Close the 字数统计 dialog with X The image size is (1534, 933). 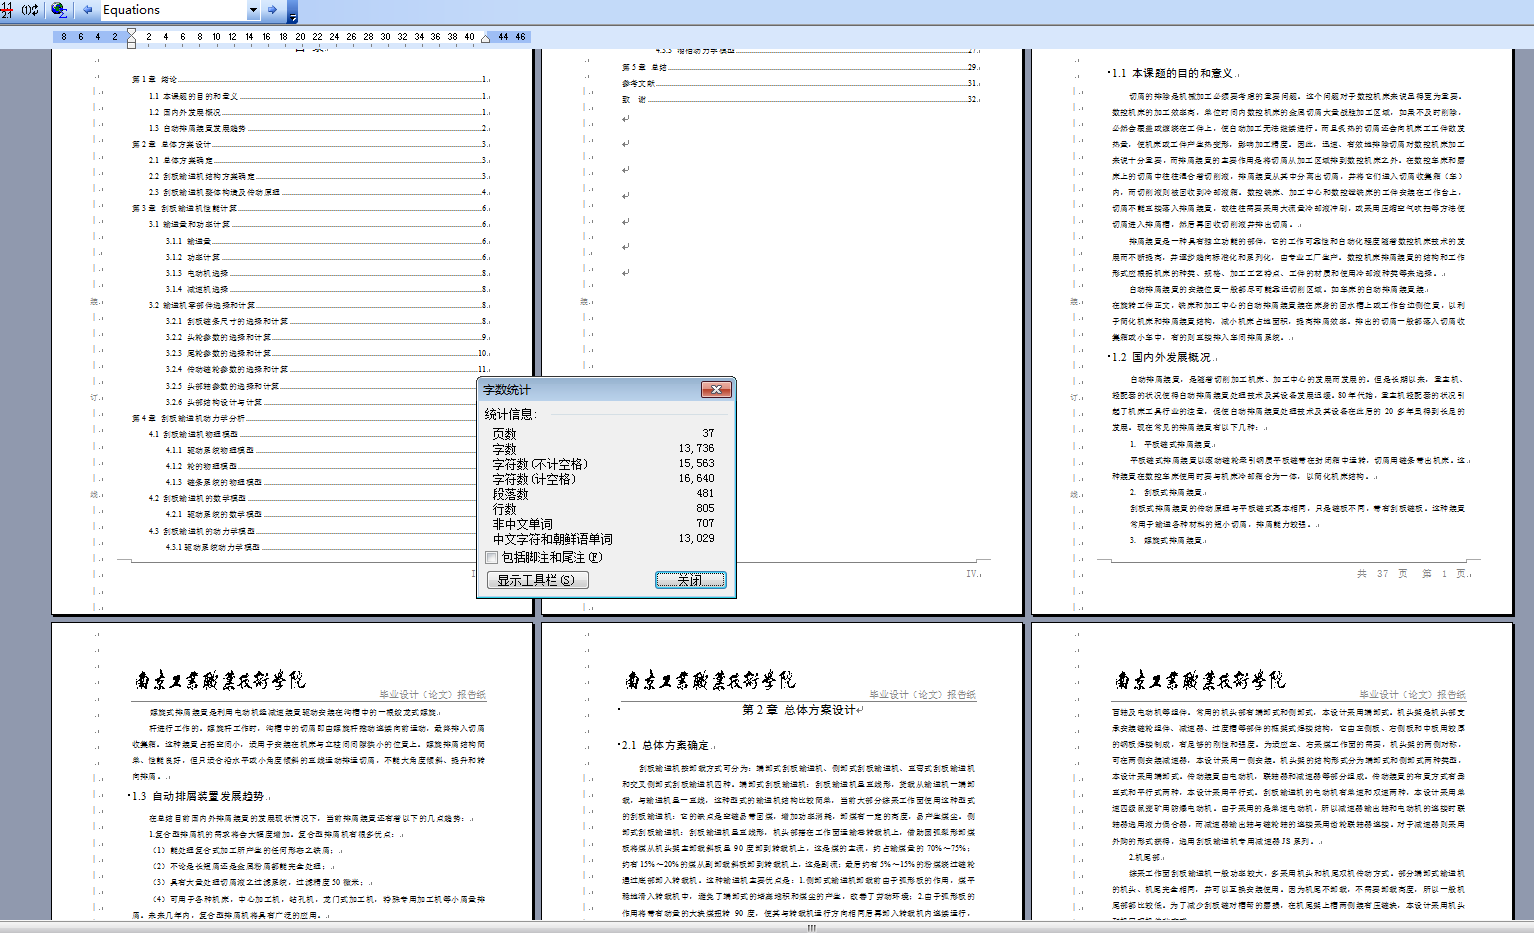click(716, 389)
